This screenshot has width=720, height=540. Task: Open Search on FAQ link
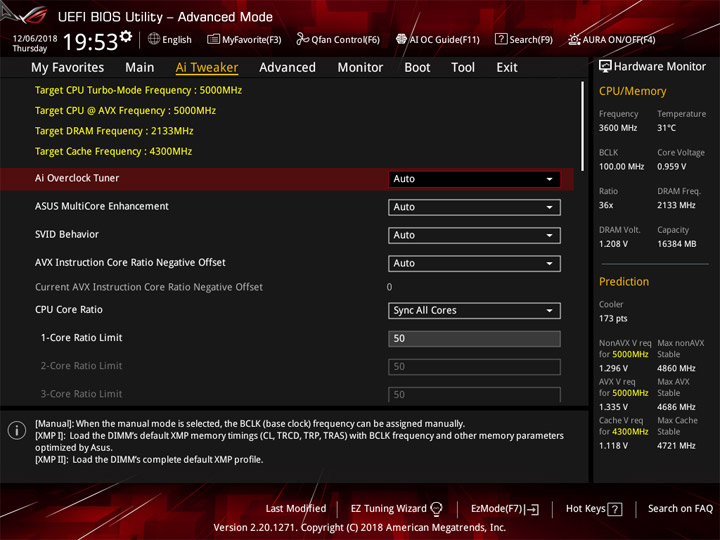(680, 508)
